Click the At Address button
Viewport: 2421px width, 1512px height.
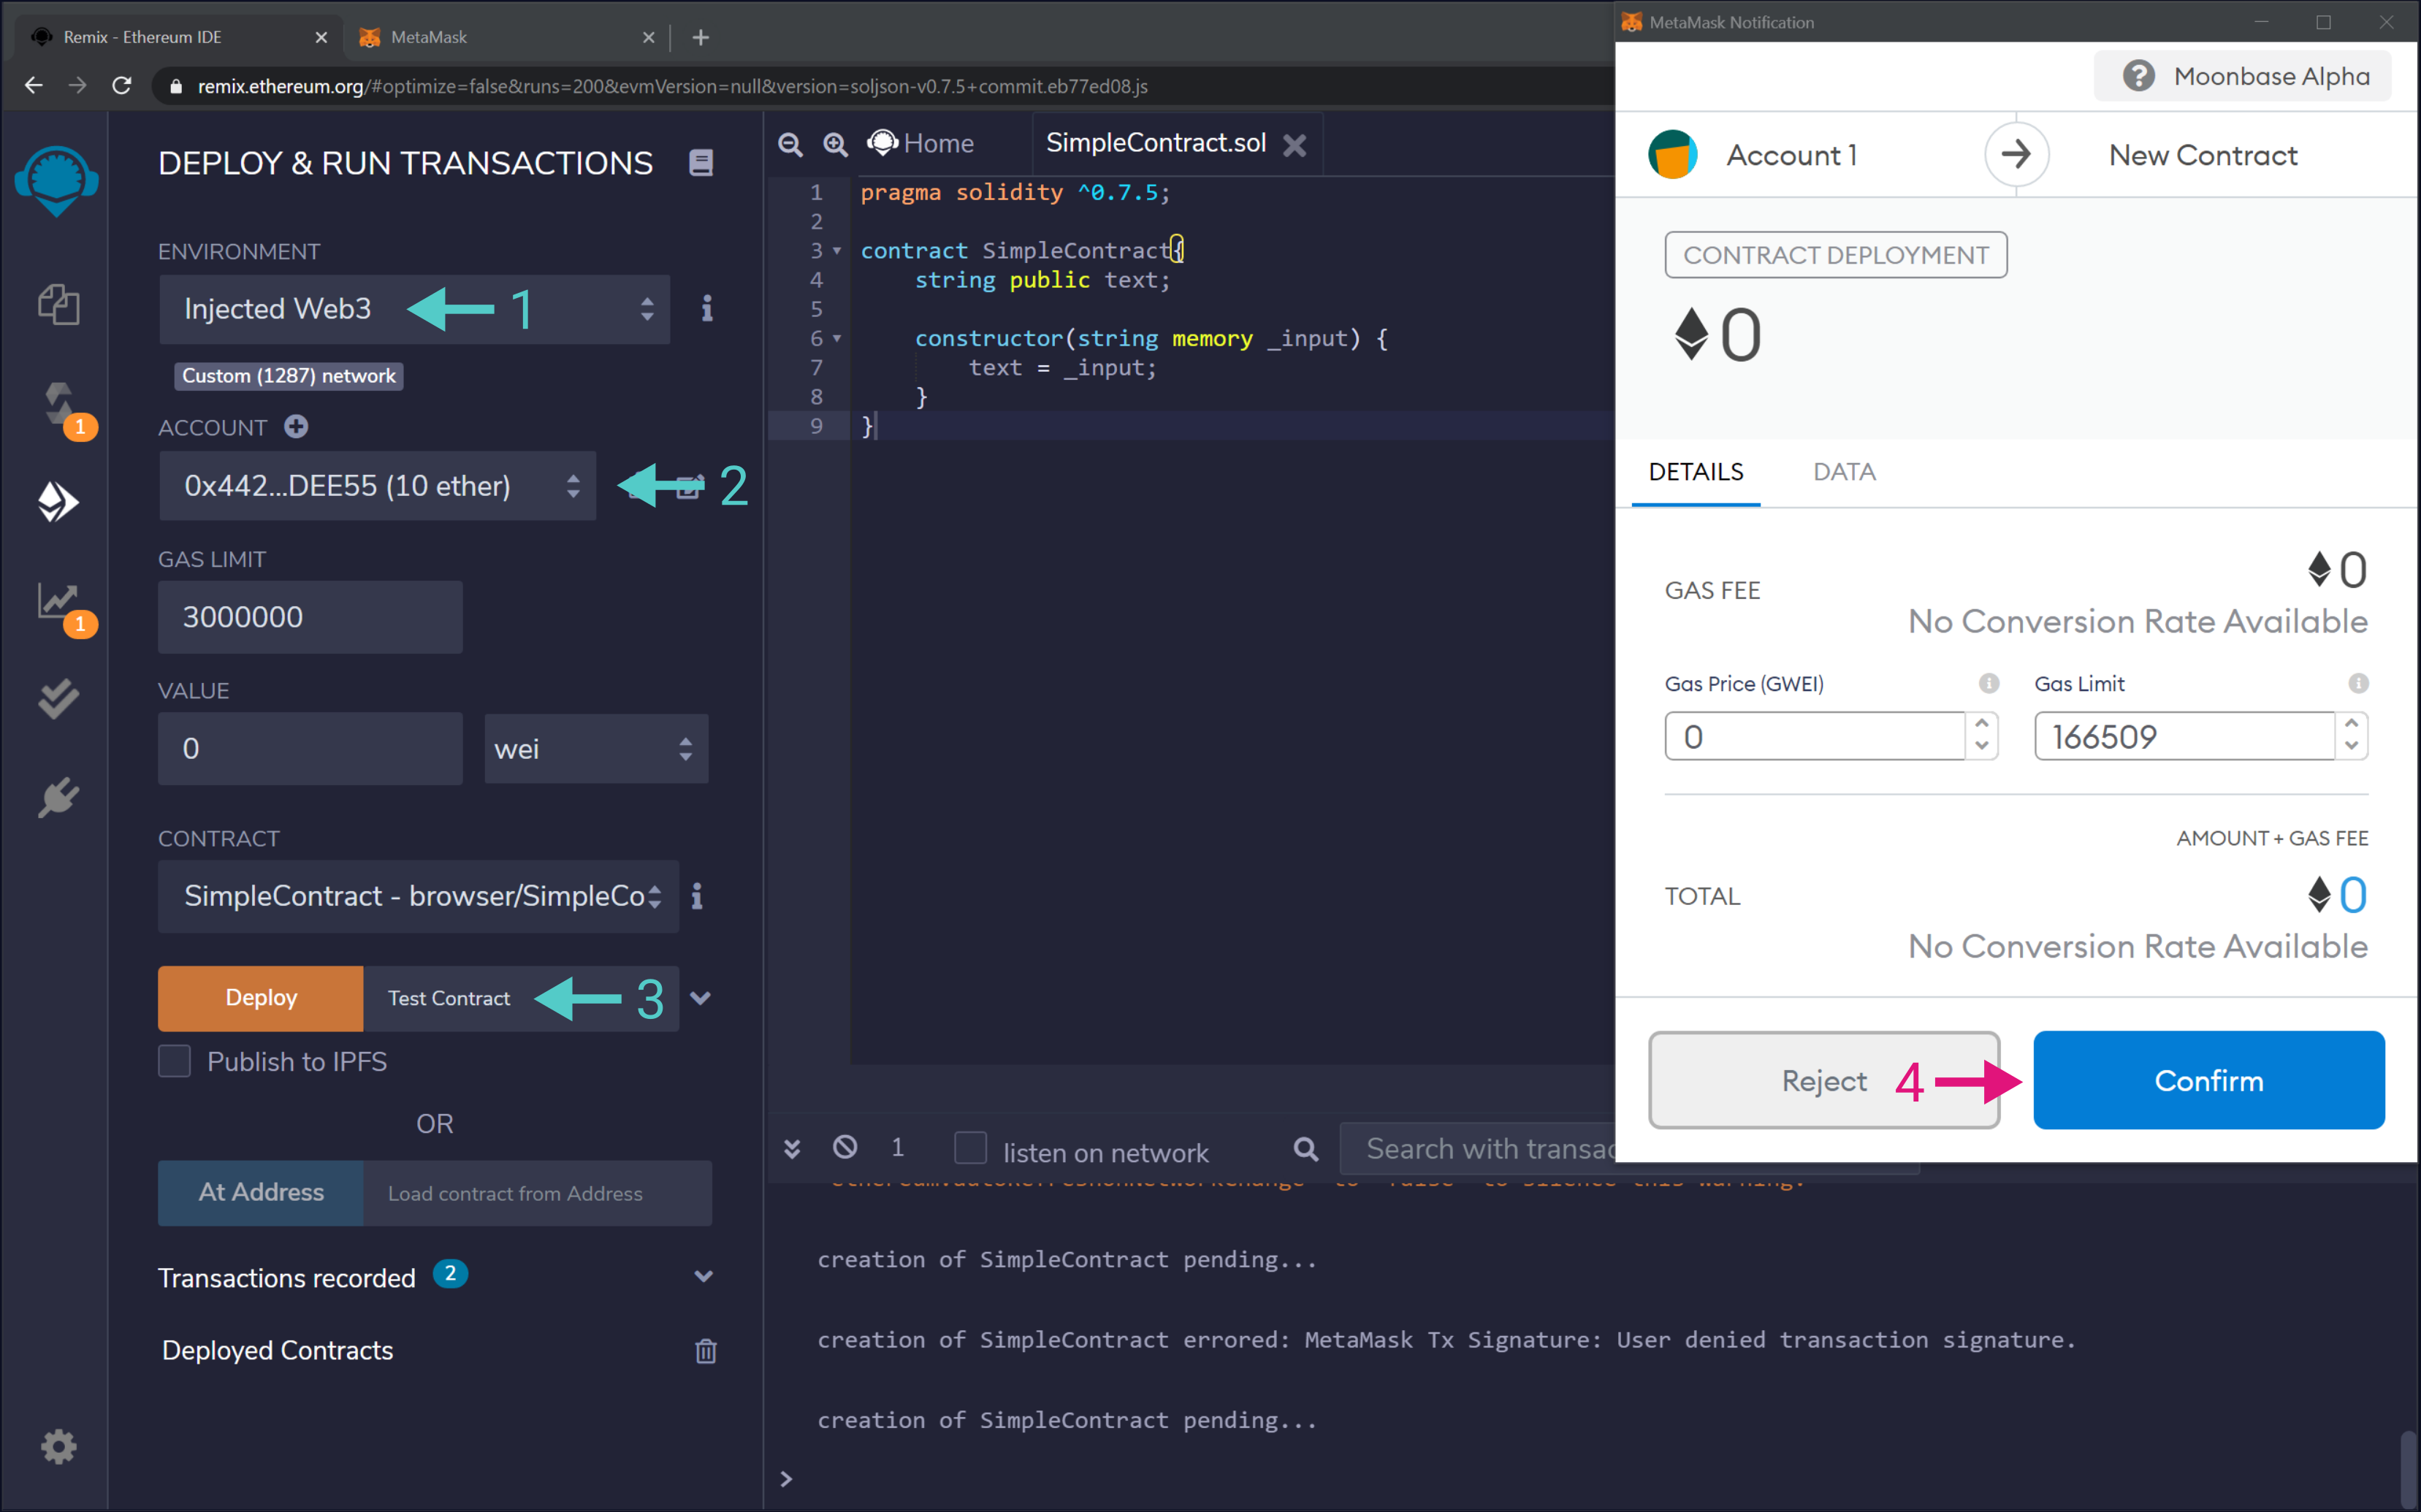pyautogui.click(x=261, y=1192)
